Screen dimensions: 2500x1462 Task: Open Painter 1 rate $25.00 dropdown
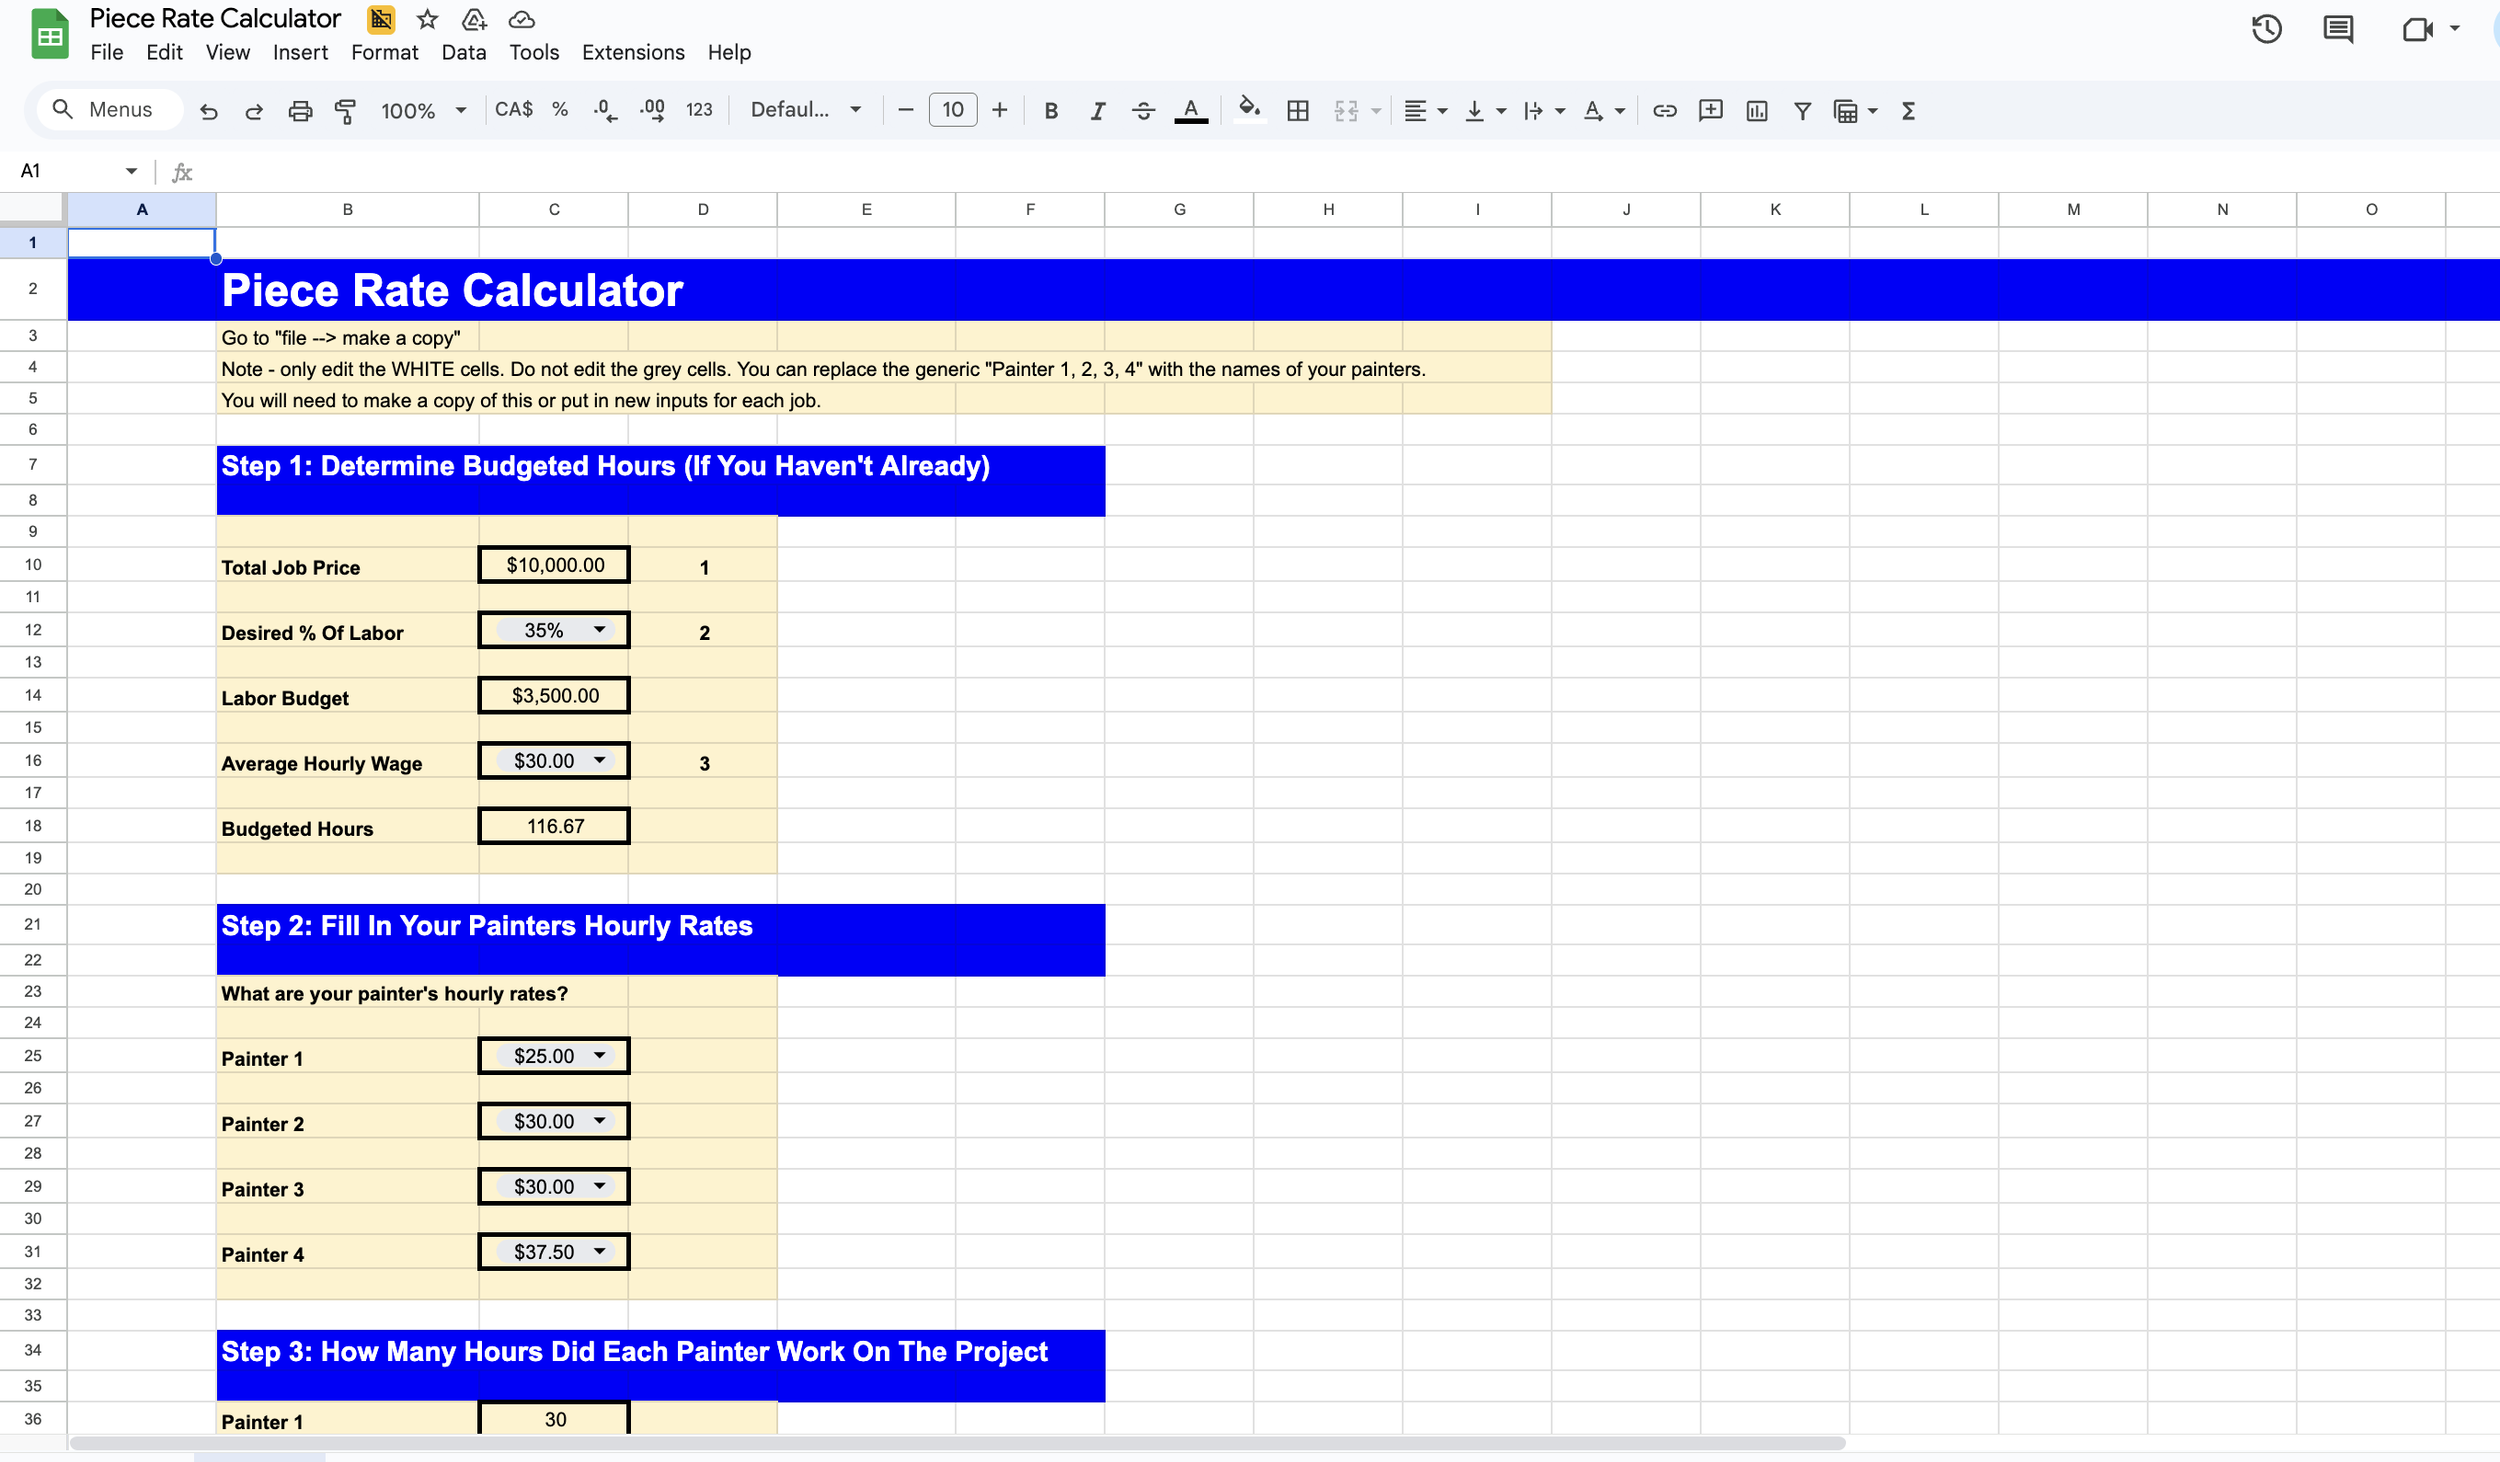pyautogui.click(x=554, y=1056)
